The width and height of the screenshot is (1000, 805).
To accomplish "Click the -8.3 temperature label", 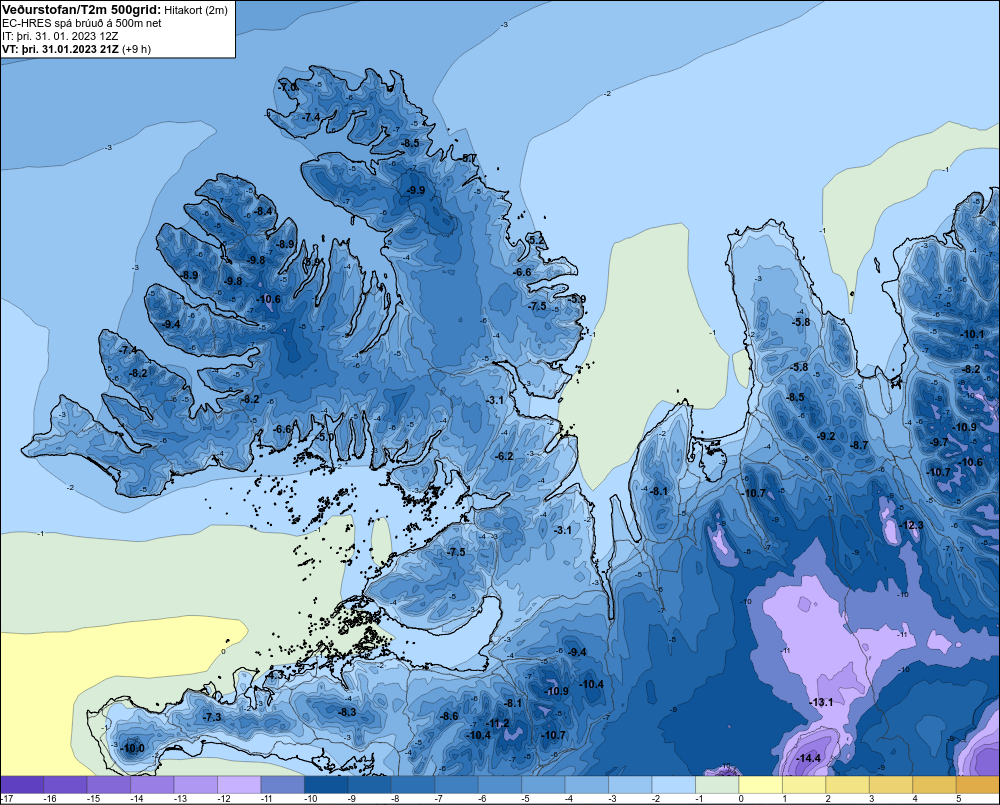I will click(x=348, y=712).
